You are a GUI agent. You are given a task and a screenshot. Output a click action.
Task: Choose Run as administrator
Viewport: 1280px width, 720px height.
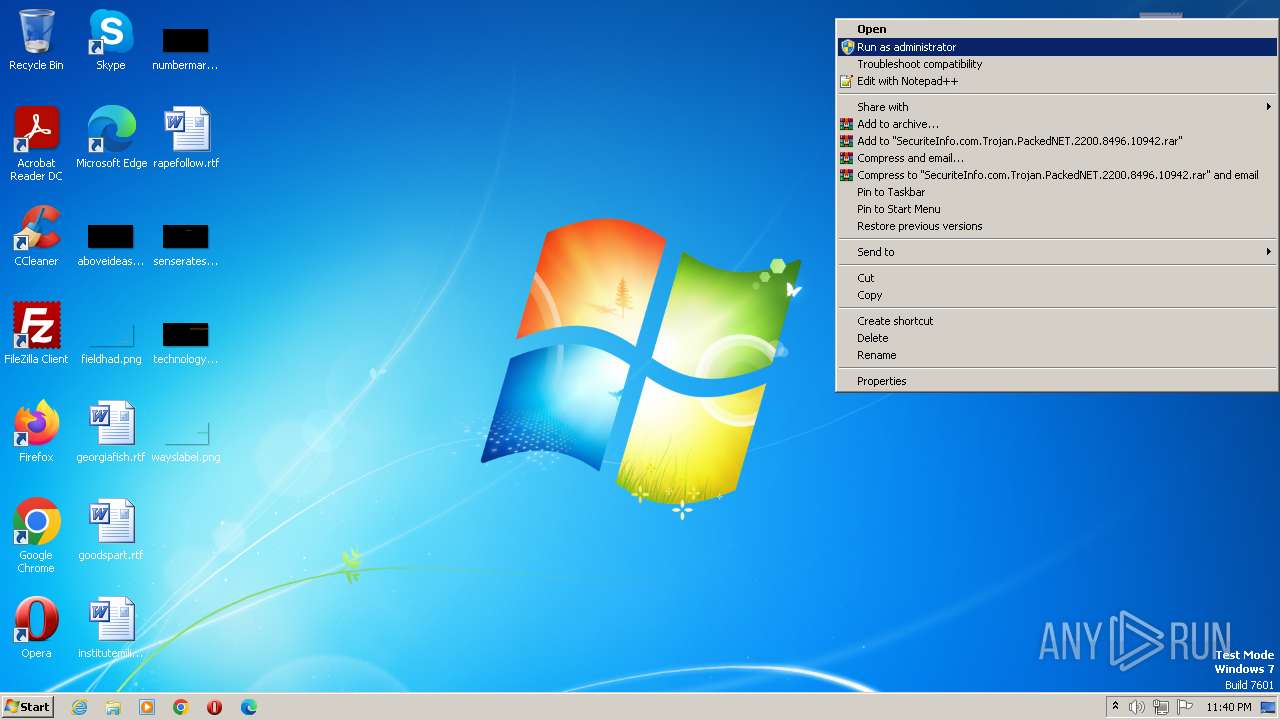point(1056,47)
